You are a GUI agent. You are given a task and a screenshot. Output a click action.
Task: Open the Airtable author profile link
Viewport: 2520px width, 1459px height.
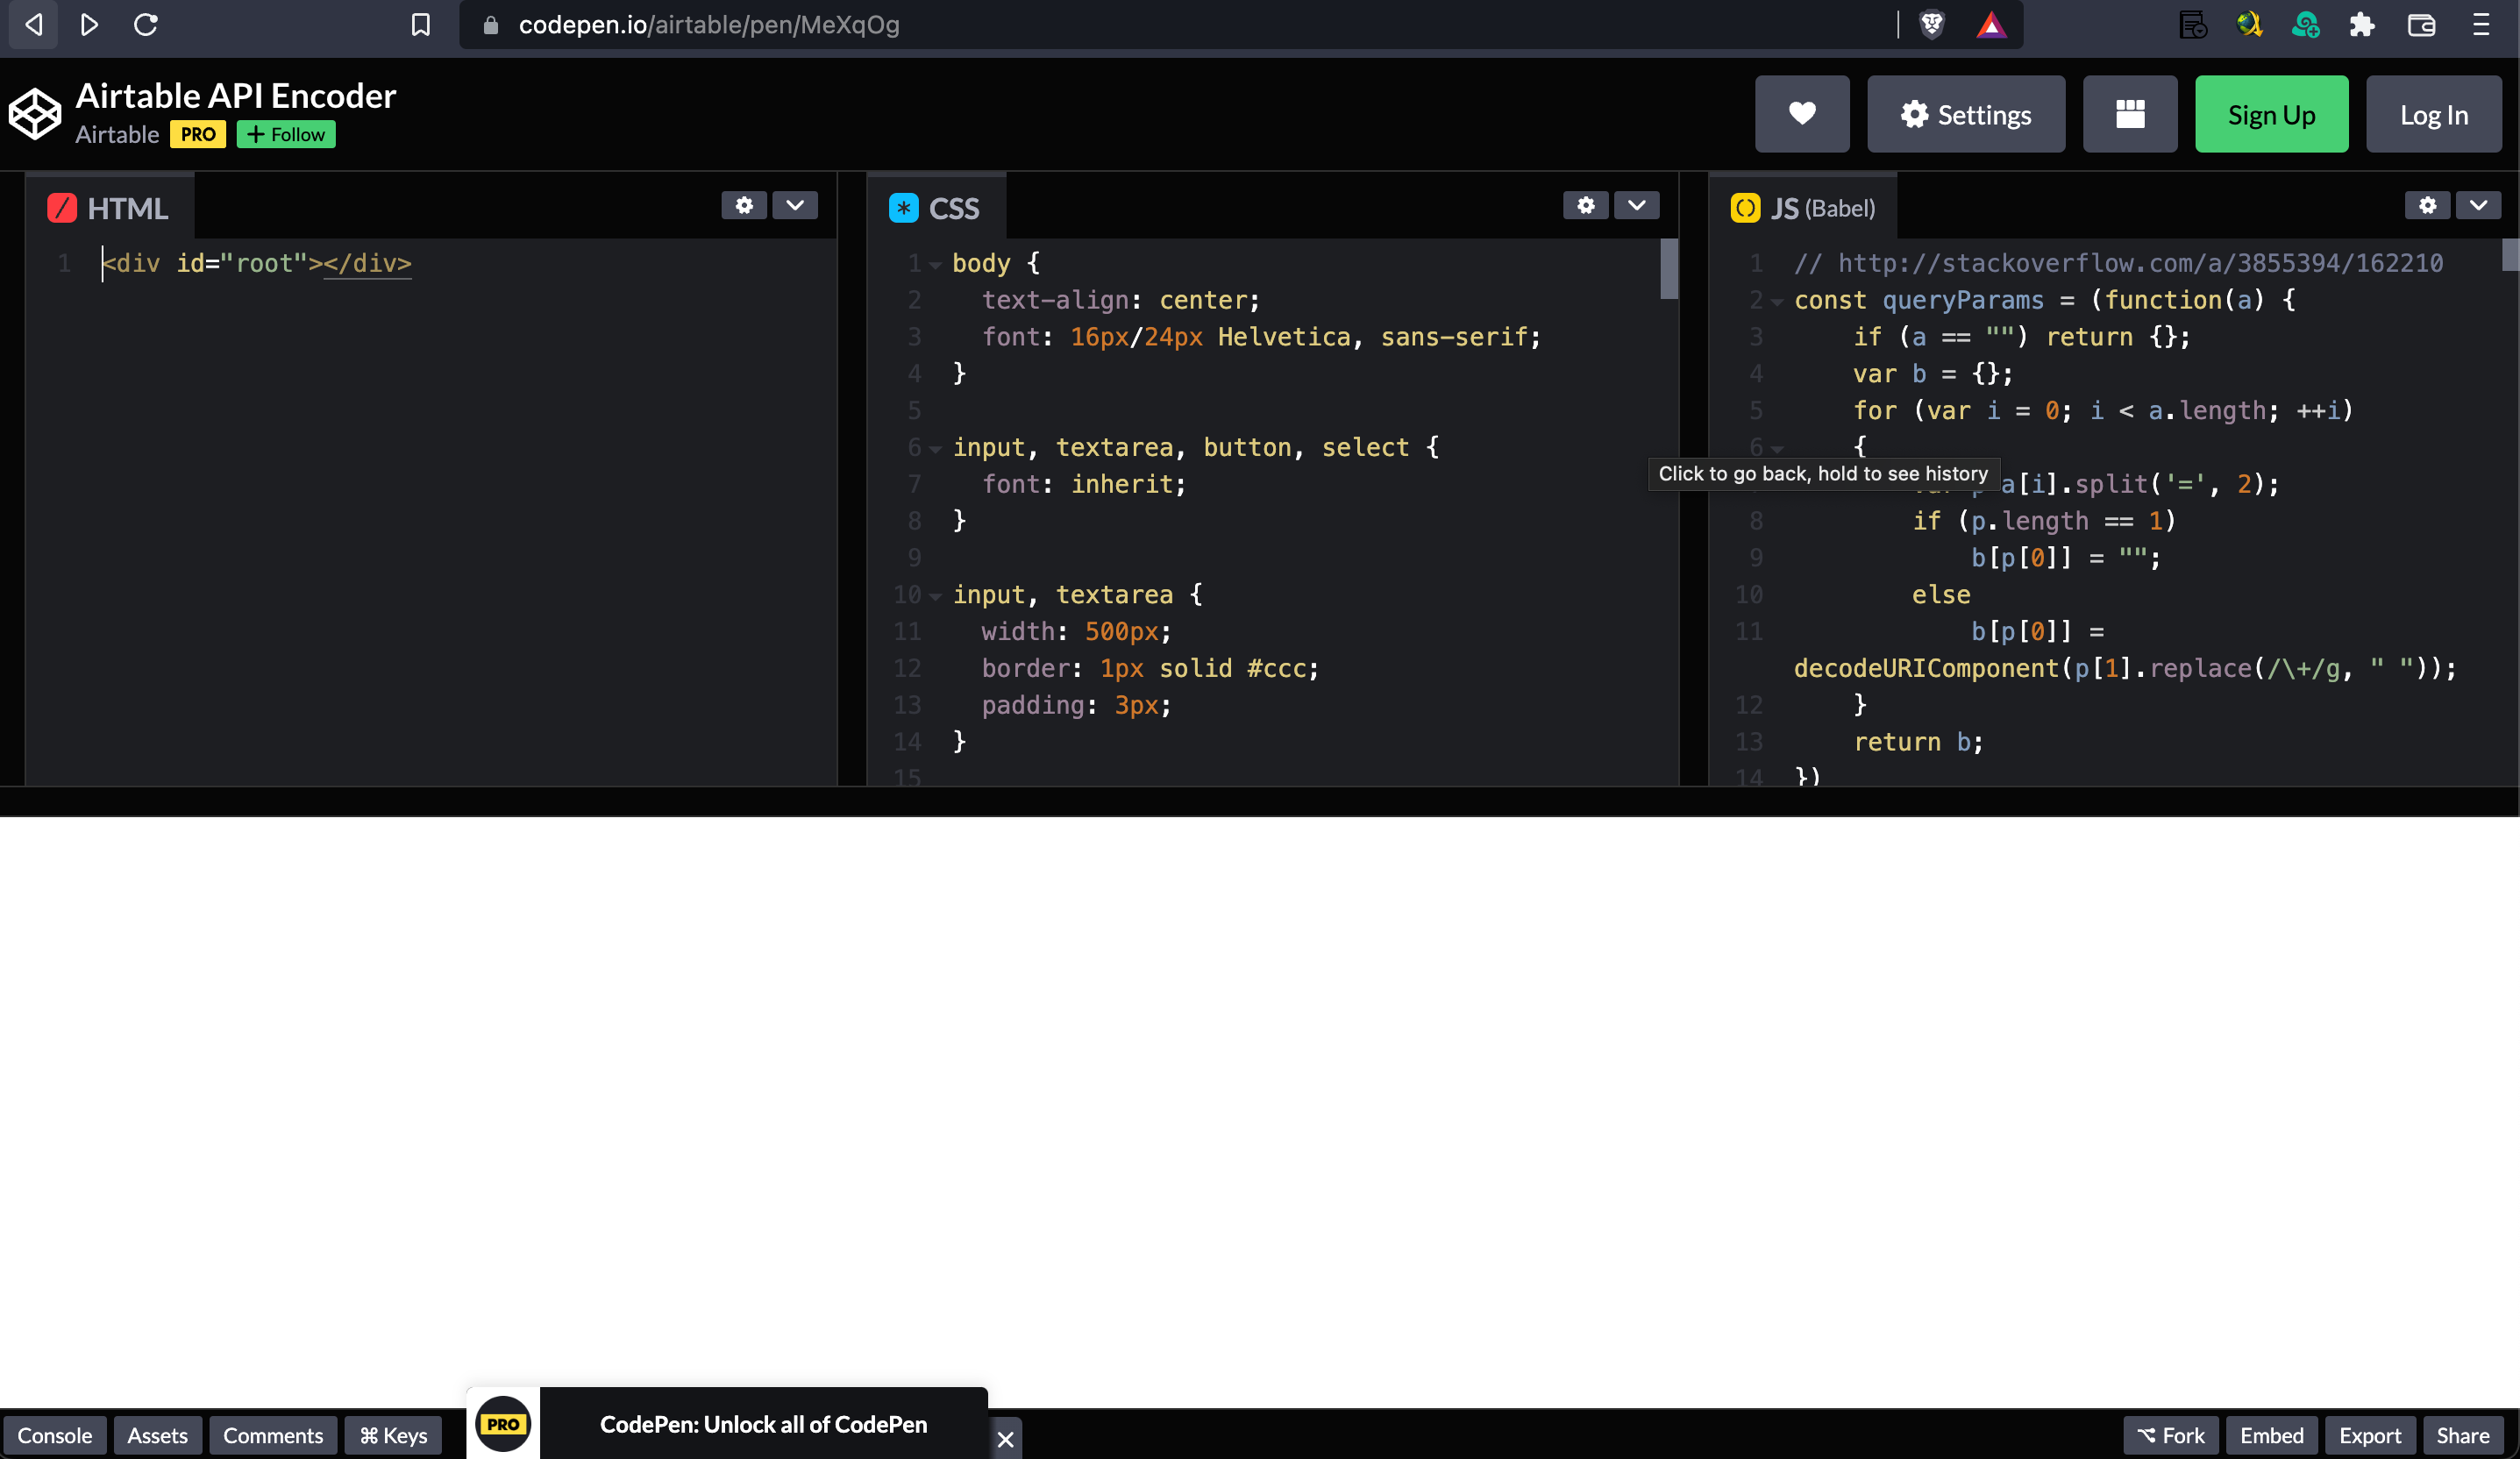[117, 134]
